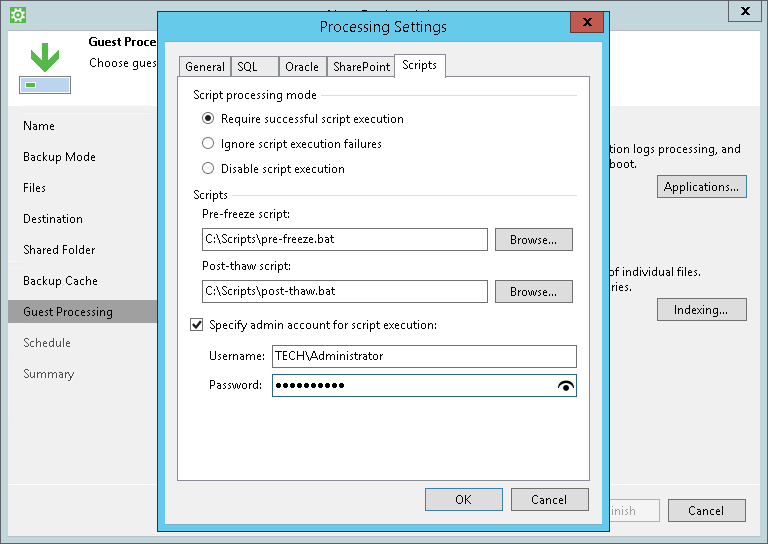Viewport: 768px width, 544px height.
Task: Uncheck Specify admin account for script execution
Action: coord(196,325)
